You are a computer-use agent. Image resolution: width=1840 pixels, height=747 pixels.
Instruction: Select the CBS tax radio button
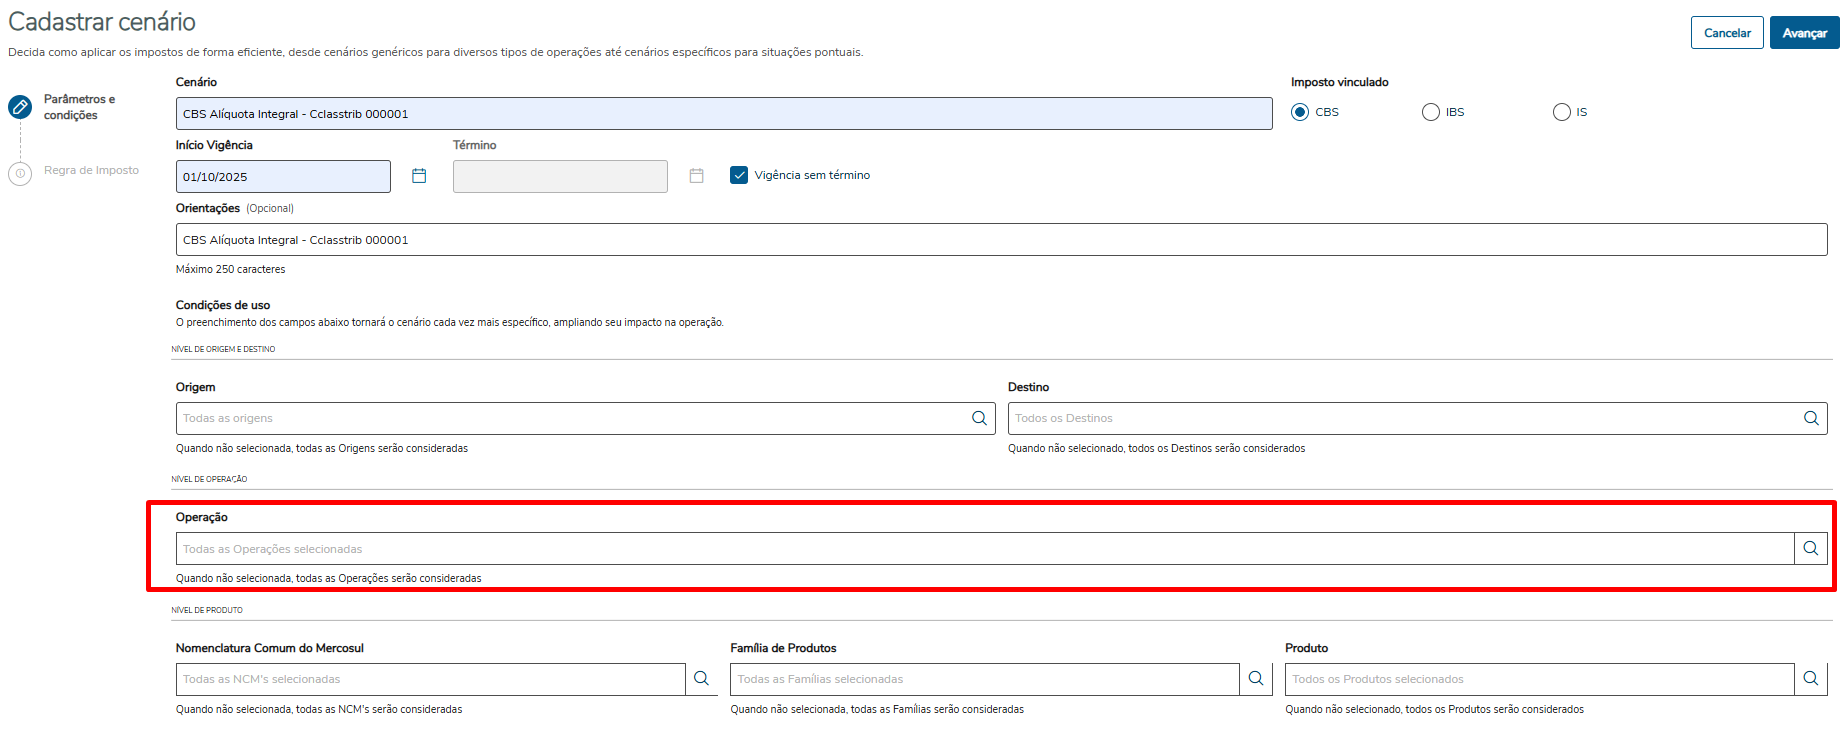point(1300,112)
